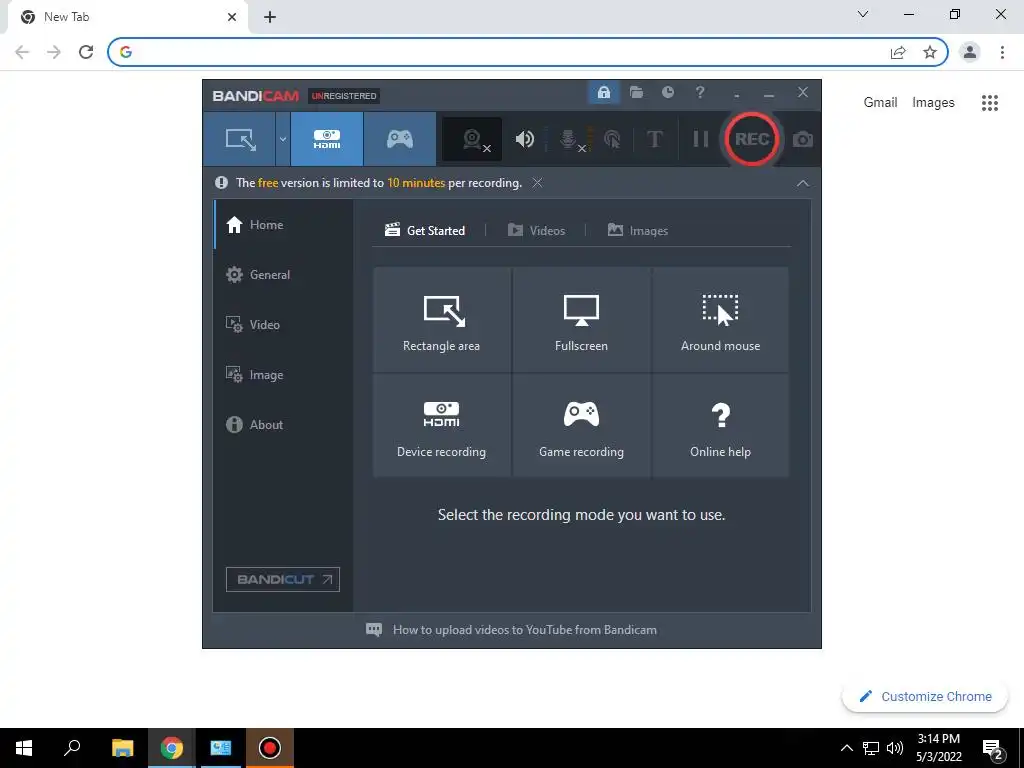Open the About section in sidebar

pos(282,424)
